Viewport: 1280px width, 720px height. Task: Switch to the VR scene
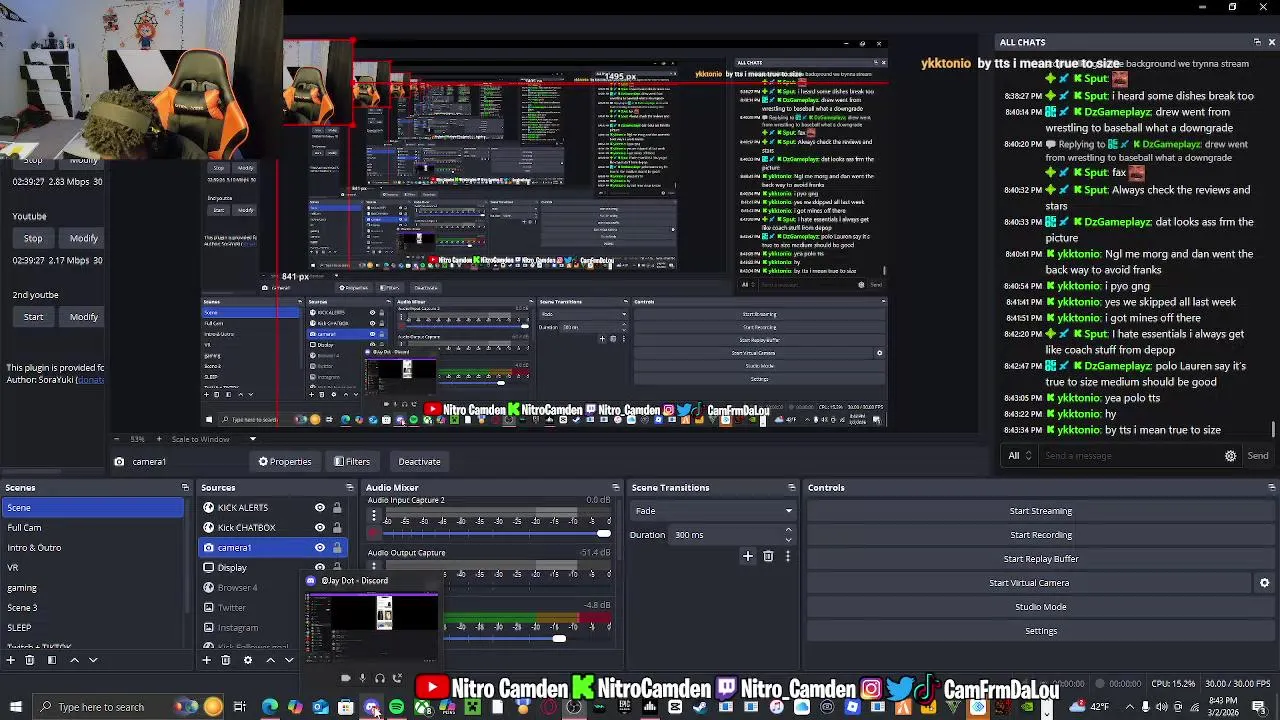(x=93, y=568)
